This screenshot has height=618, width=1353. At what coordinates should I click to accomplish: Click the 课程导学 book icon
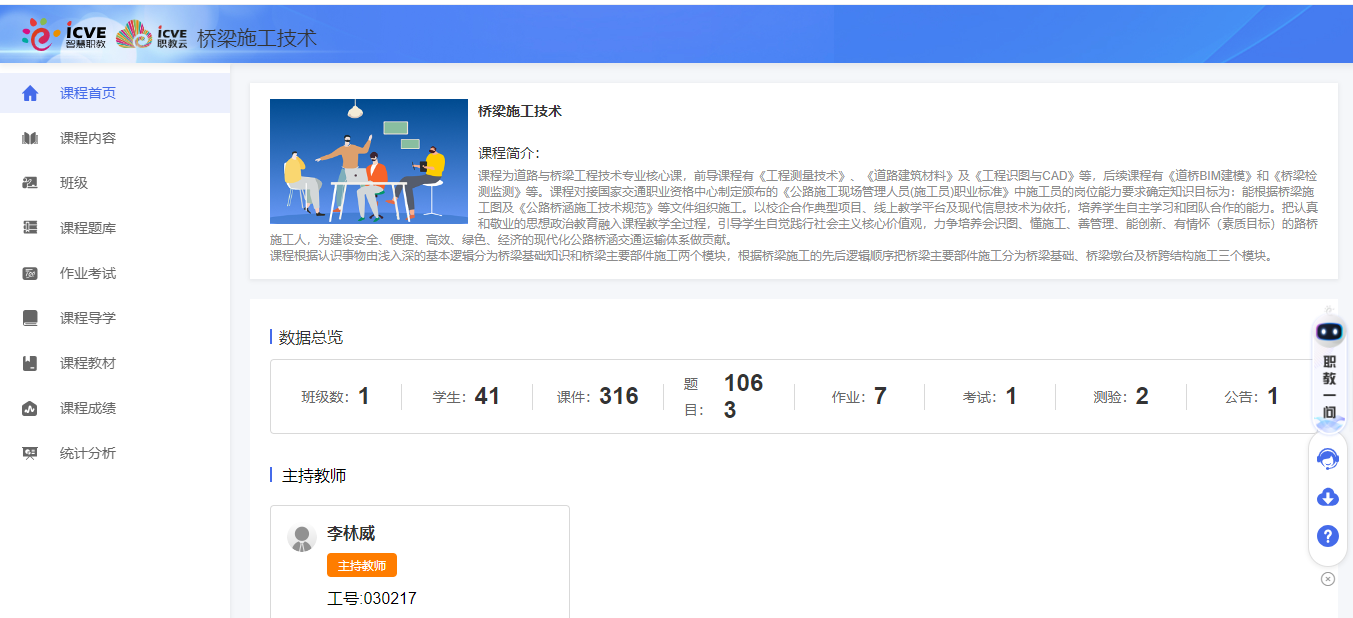click(30, 318)
